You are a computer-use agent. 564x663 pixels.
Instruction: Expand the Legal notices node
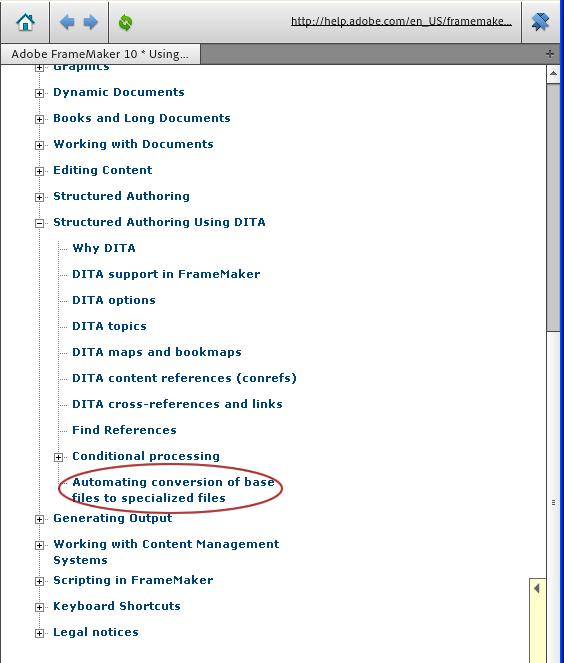(39, 633)
